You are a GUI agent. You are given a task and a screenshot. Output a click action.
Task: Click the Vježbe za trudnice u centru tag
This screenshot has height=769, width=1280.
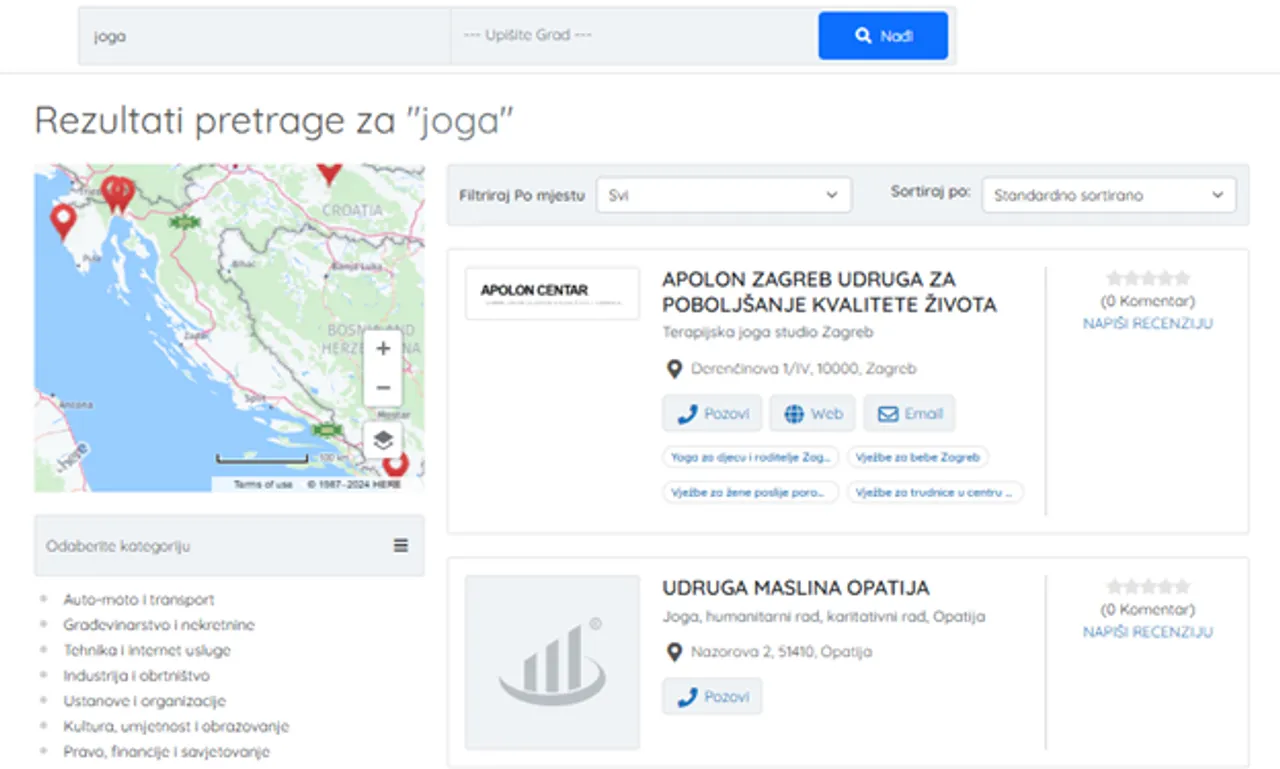click(935, 492)
